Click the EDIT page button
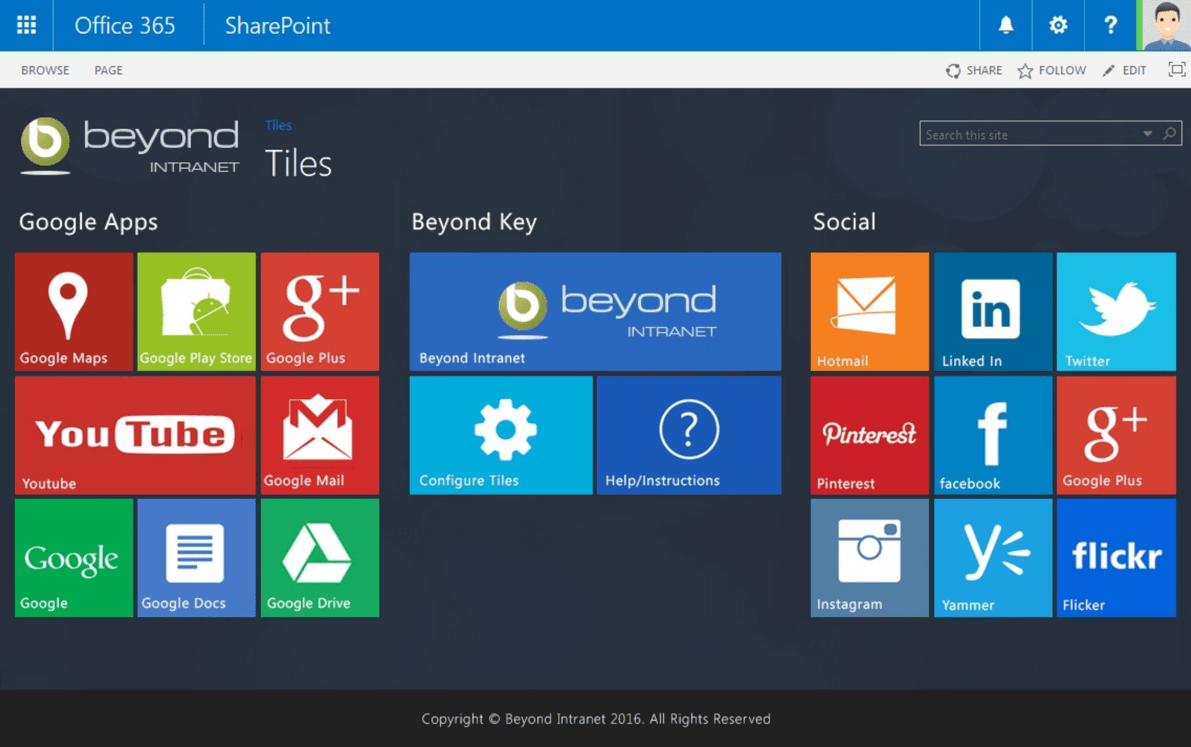Screen dimensions: 1191x747 (x=1125, y=70)
